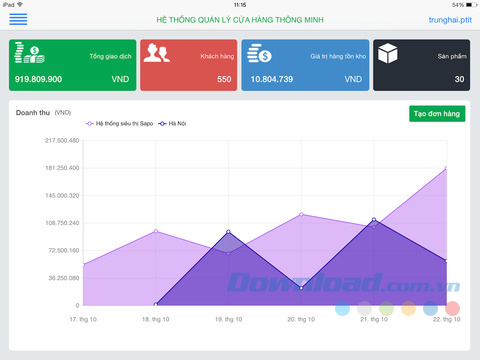Click the light blue color circle
The image size is (480, 360).
click(342, 308)
